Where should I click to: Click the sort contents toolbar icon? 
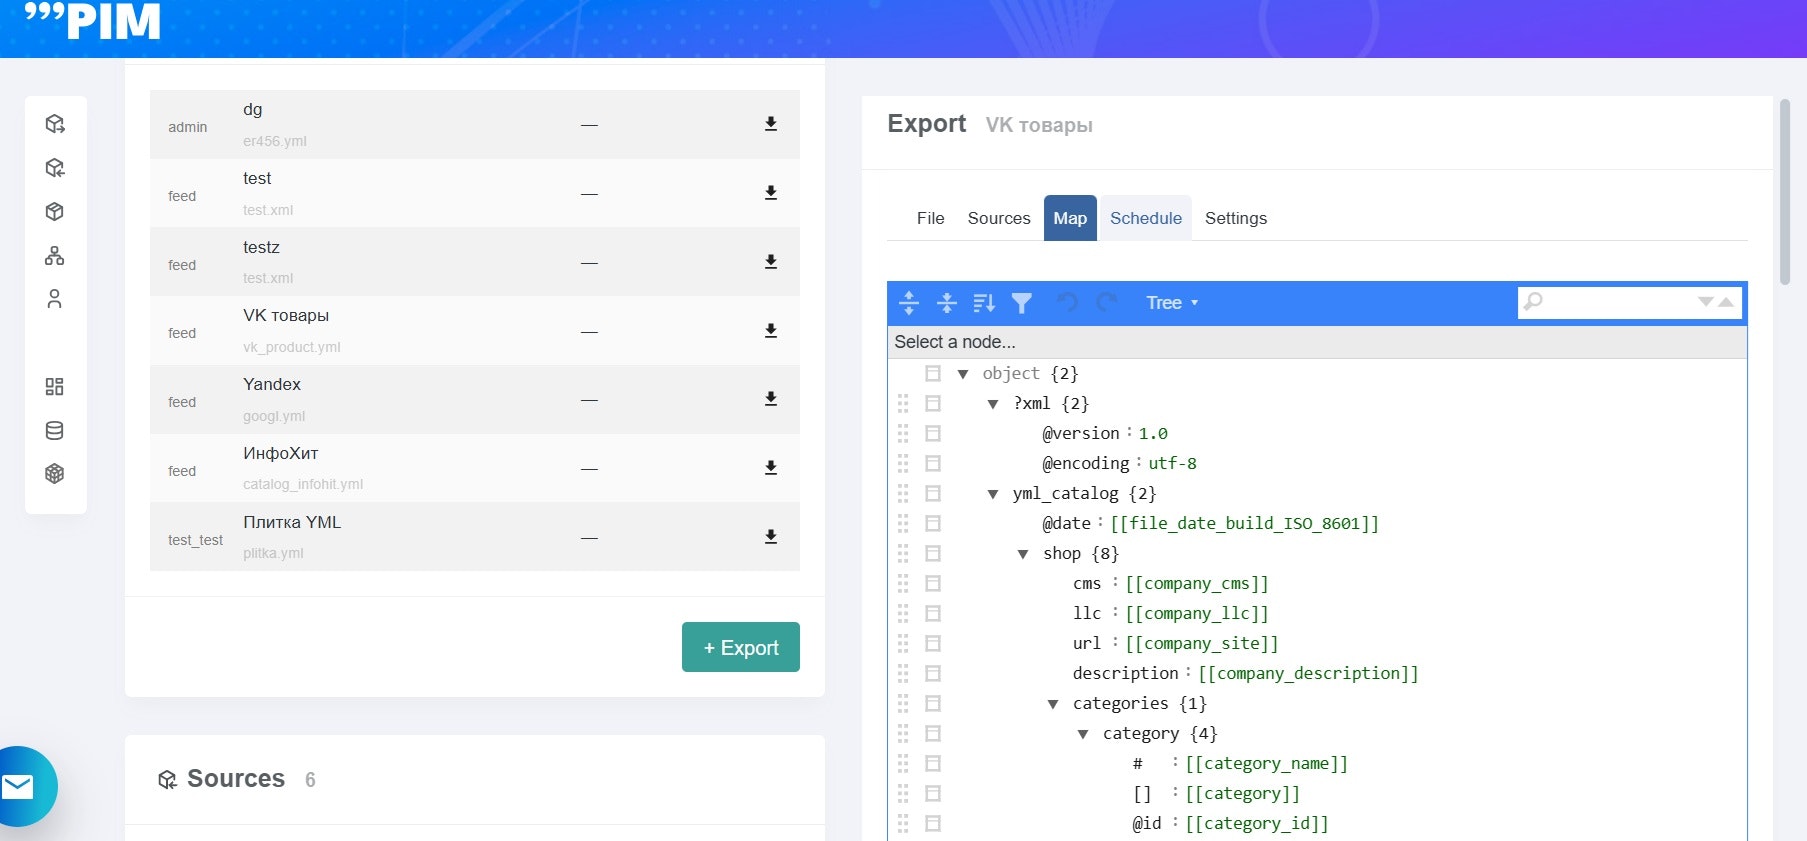tap(984, 302)
